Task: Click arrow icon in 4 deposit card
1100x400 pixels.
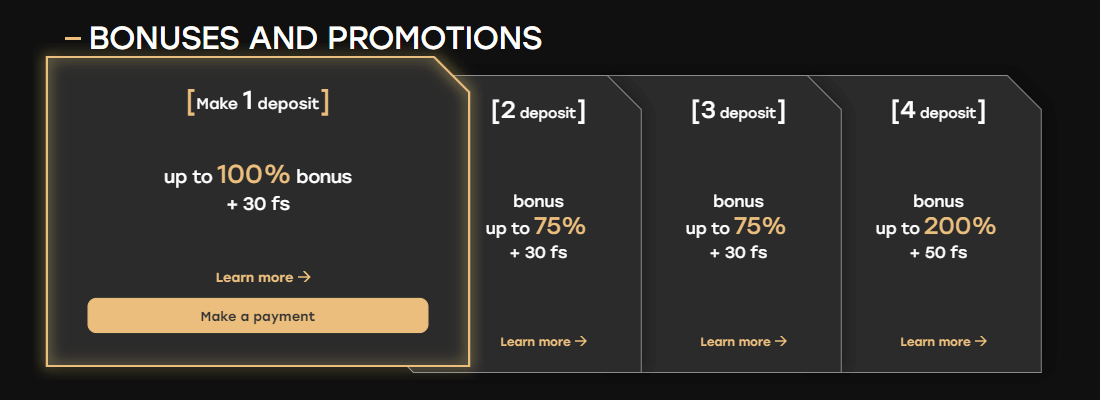Action: [x=981, y=342]
